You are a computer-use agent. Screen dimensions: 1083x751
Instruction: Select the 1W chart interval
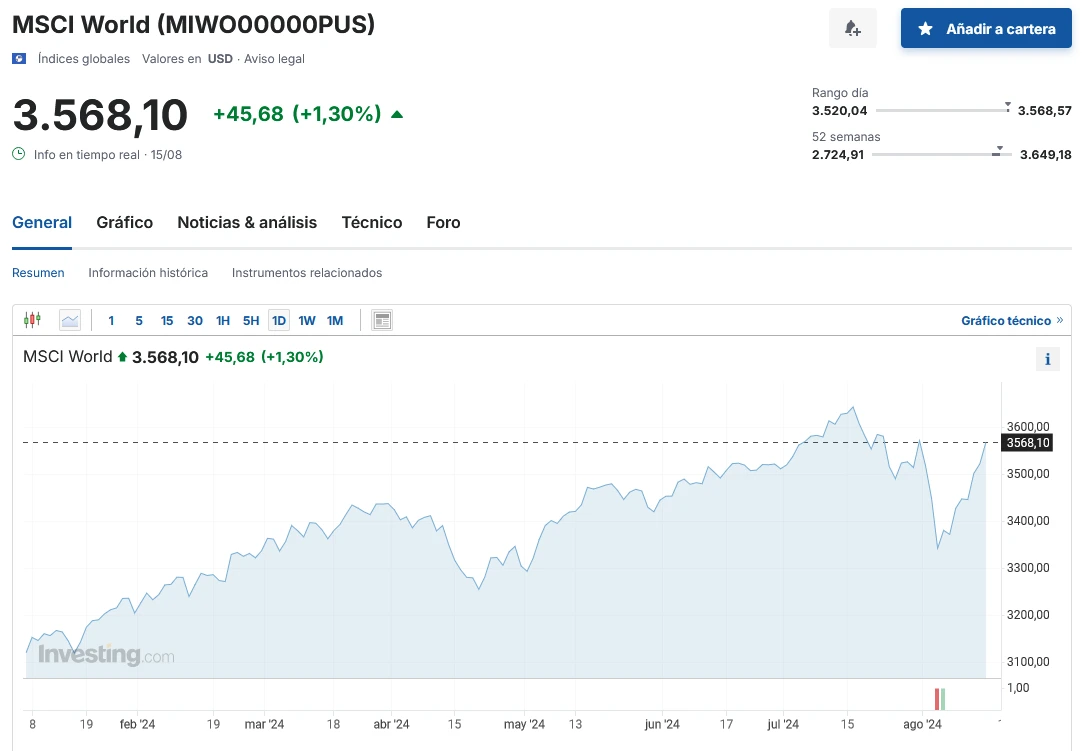307,321
